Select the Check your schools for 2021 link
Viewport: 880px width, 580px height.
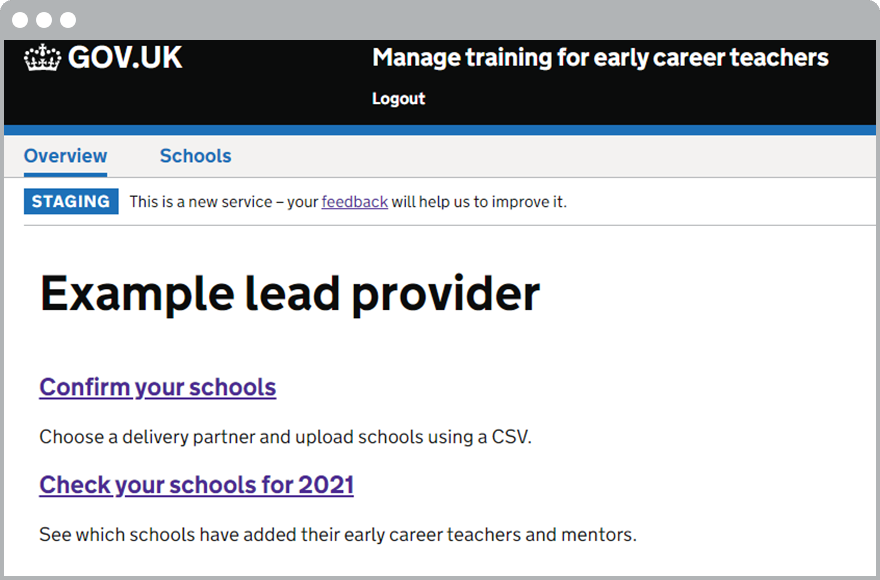click(196, 485)
